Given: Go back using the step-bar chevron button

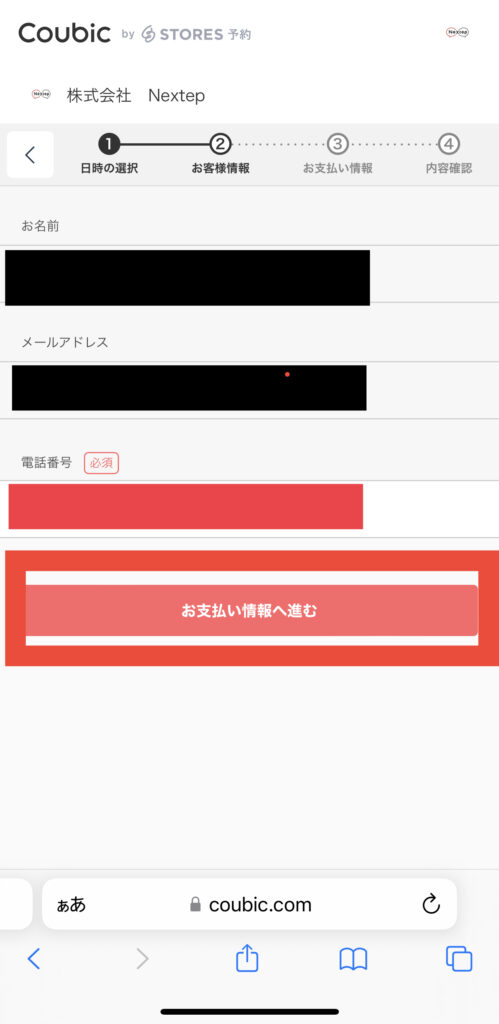Looking at the screenshot, I should coord(30,155).
